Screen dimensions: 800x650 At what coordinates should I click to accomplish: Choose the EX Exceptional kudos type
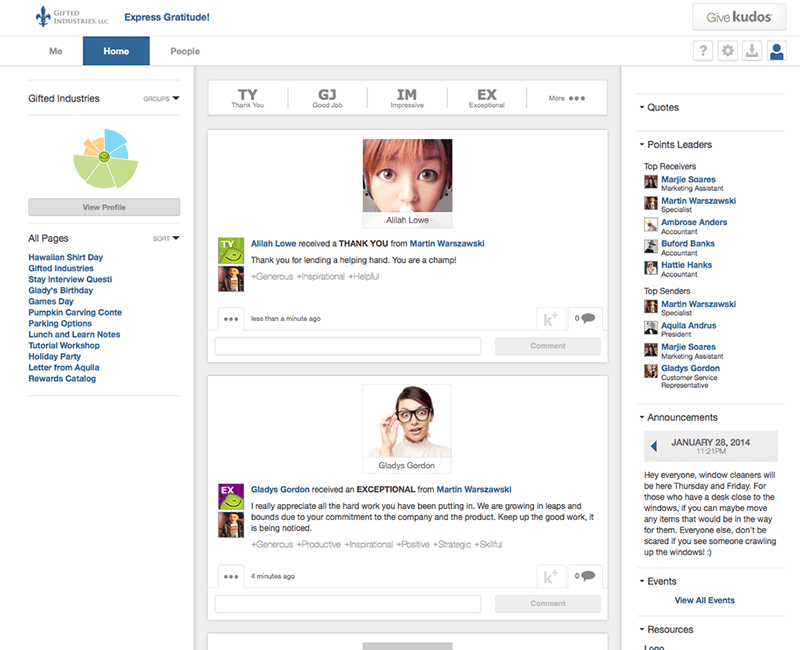click(487, 98)
